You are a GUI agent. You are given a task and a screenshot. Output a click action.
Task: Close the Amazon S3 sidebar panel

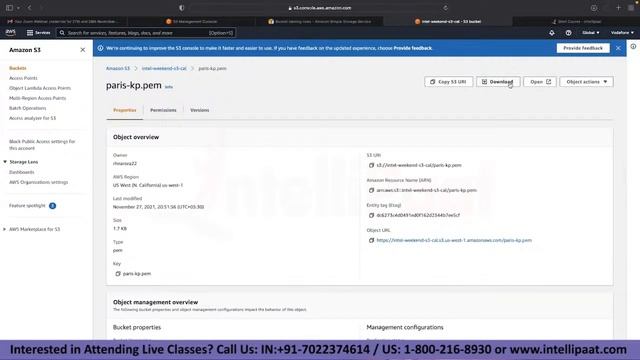[82, 50]
